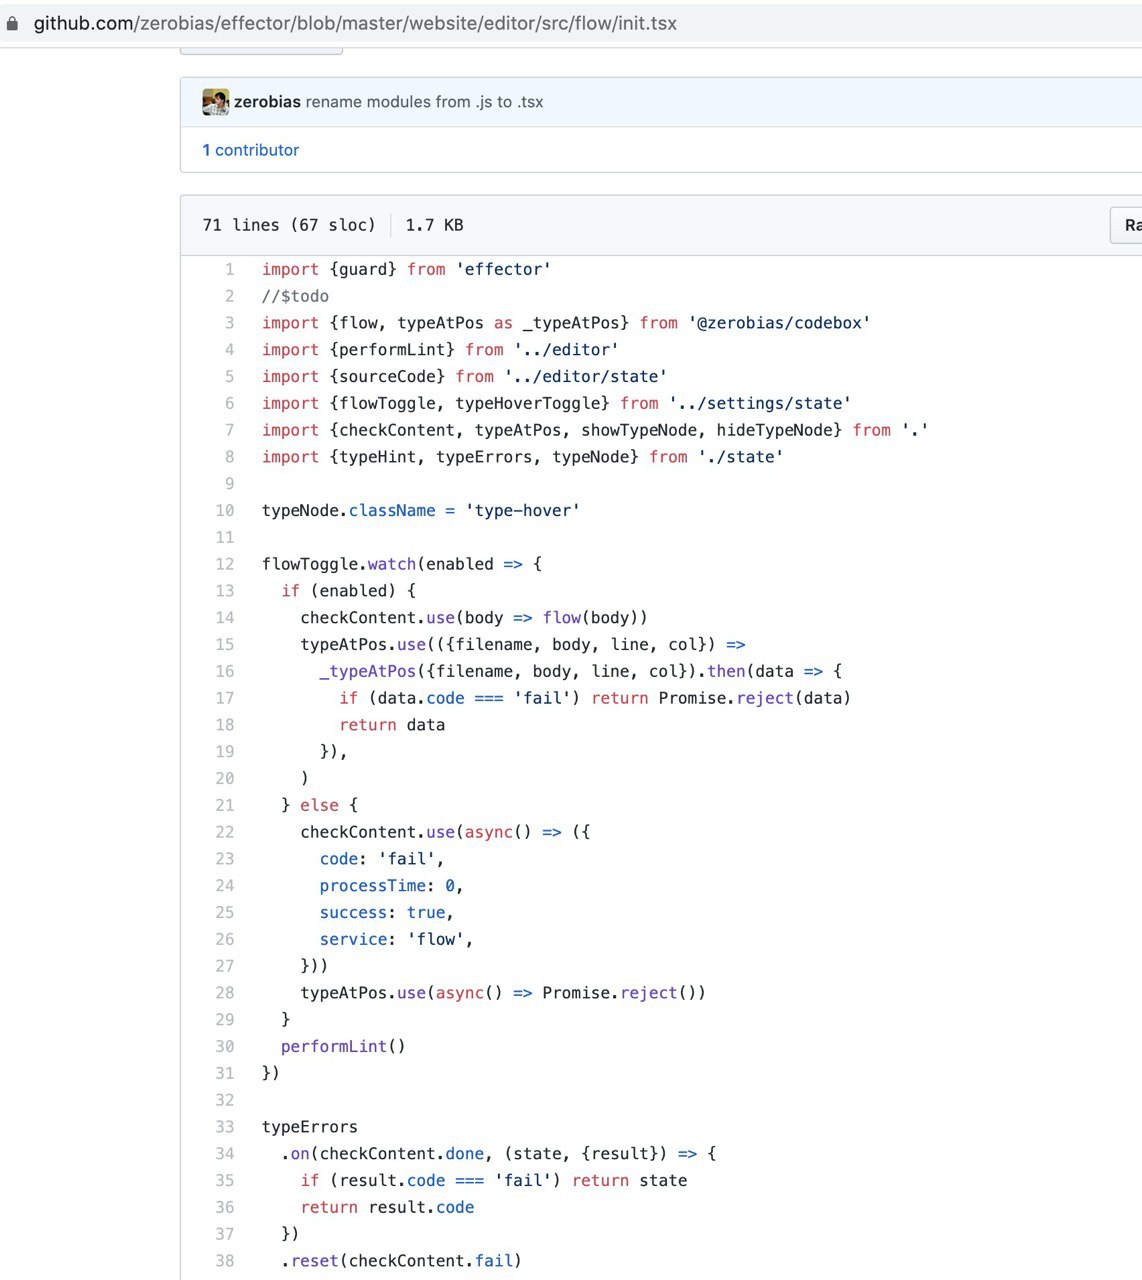Select line number 16 in the gutter
This screenshot has width=1142, height=1280.
[225, 671]
